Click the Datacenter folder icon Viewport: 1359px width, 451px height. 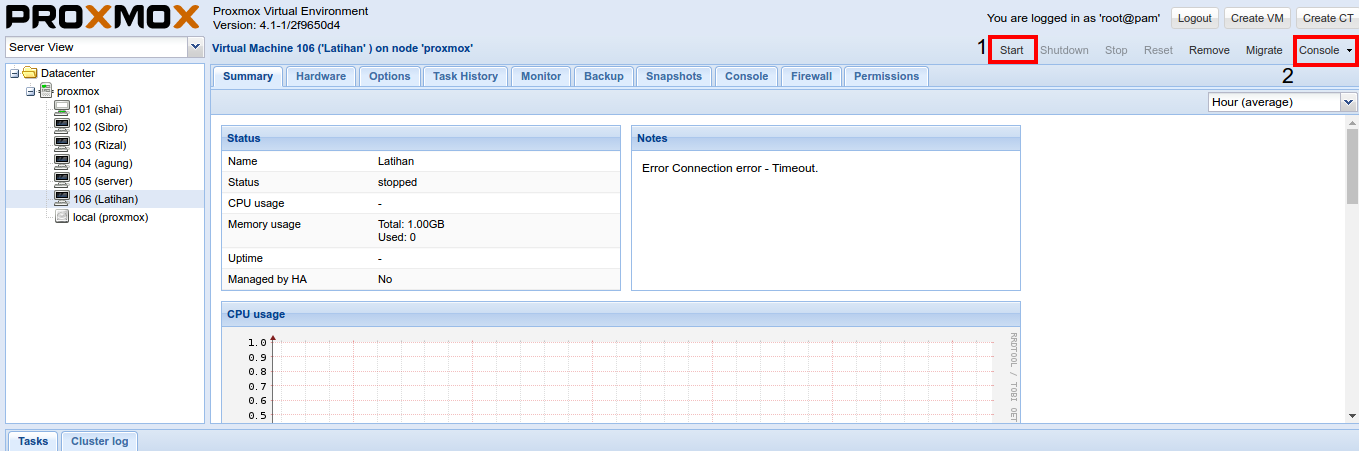(x=30, y=73)
